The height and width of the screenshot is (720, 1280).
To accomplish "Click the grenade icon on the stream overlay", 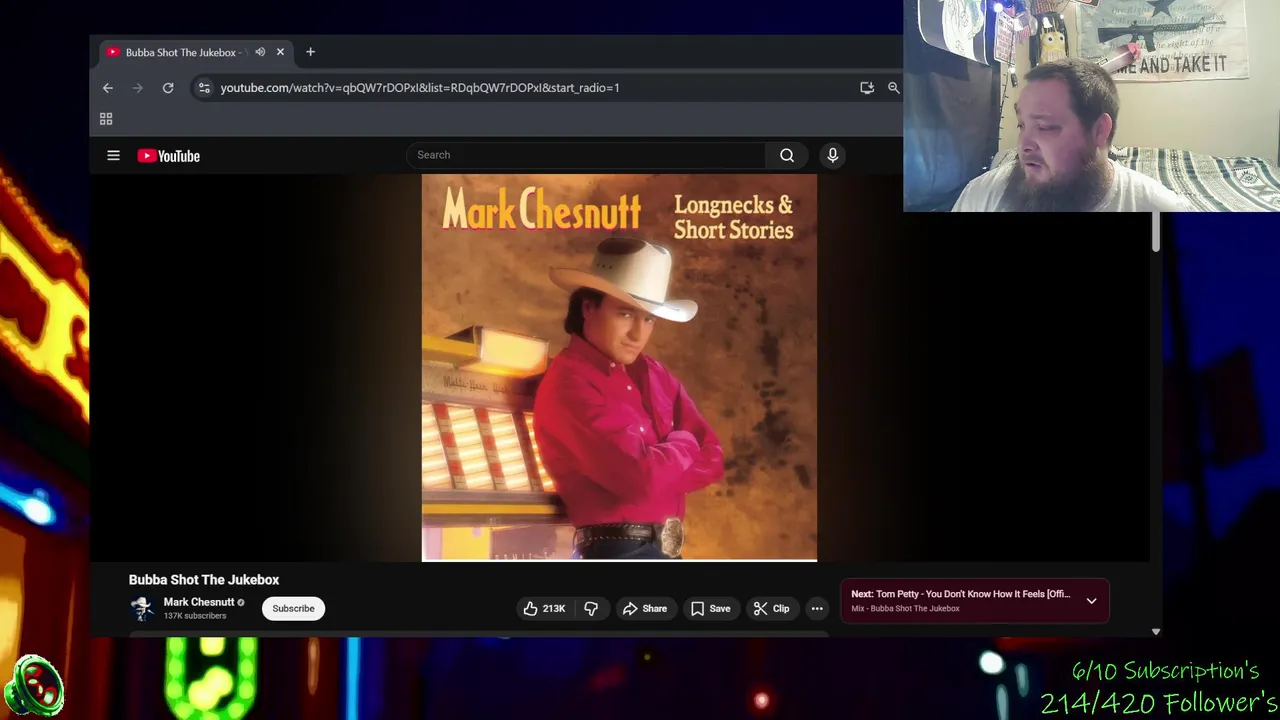I will (x=34, y=687).
